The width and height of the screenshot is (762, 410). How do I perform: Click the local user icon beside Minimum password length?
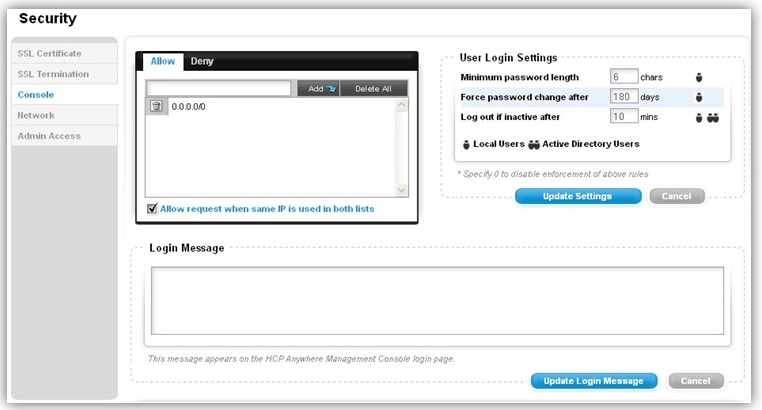(699, 77)
